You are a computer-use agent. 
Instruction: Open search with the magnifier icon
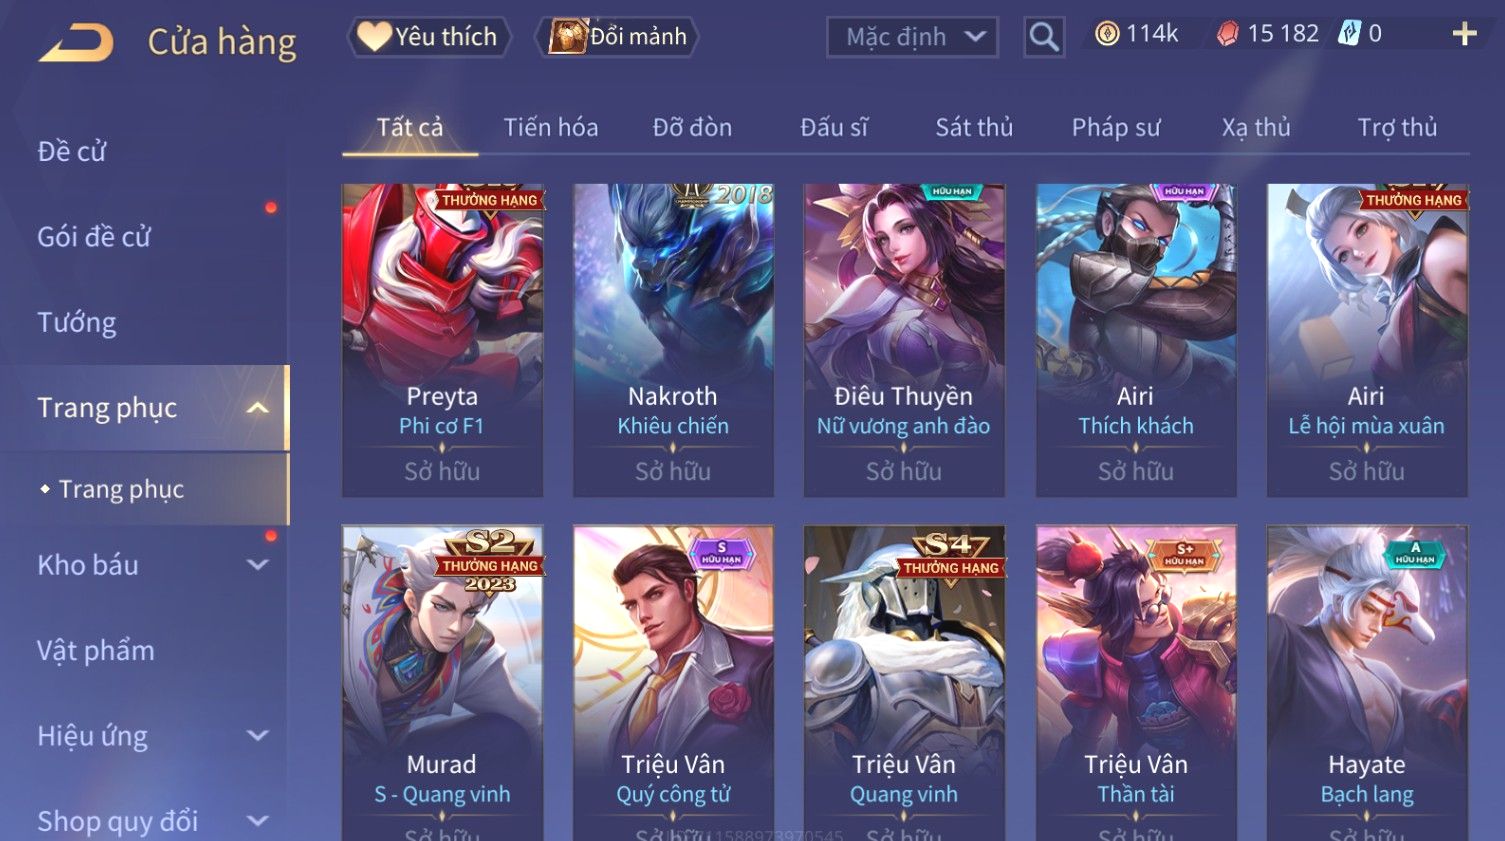1044,37
